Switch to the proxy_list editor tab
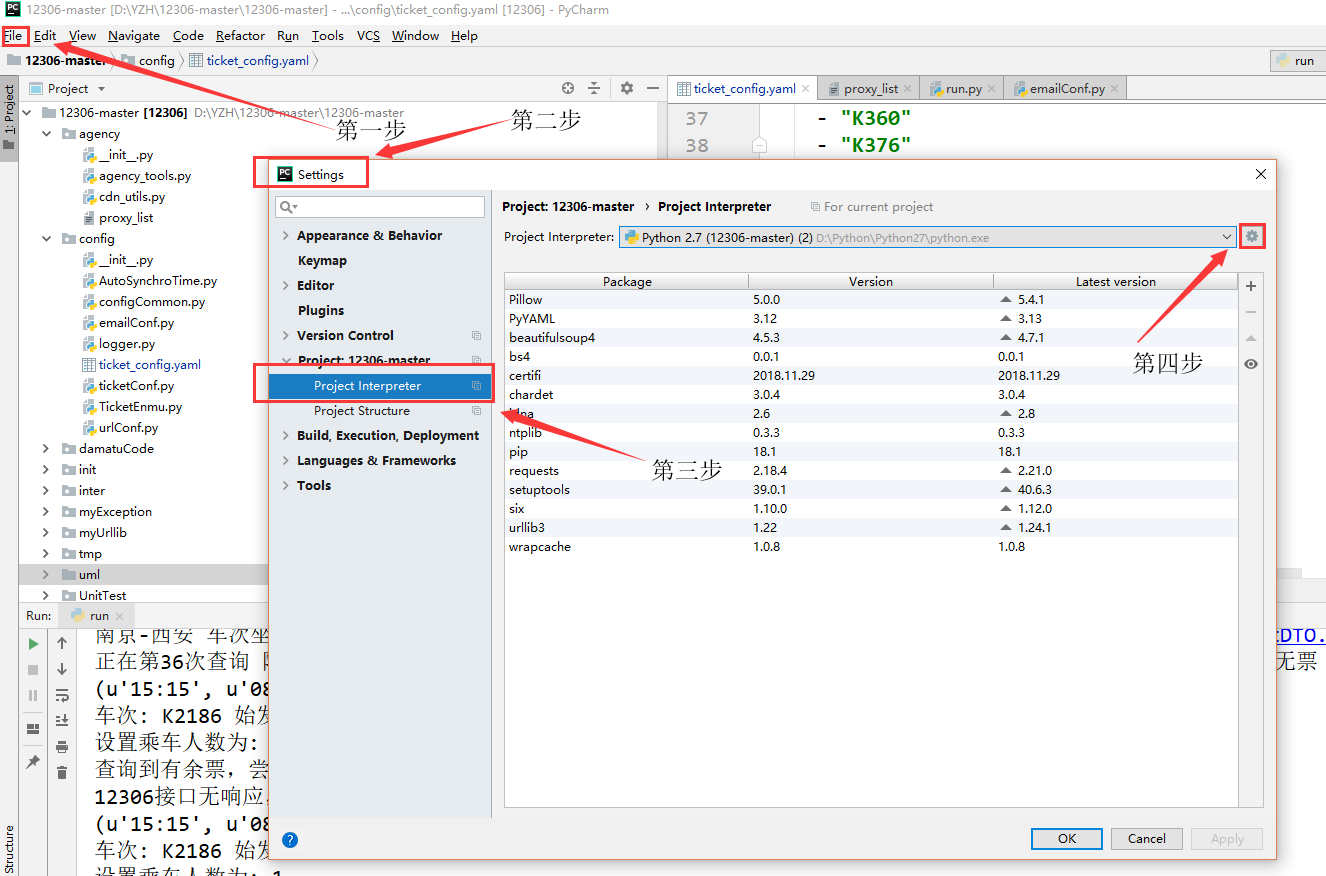The image size is (1326, 876). 868,88
